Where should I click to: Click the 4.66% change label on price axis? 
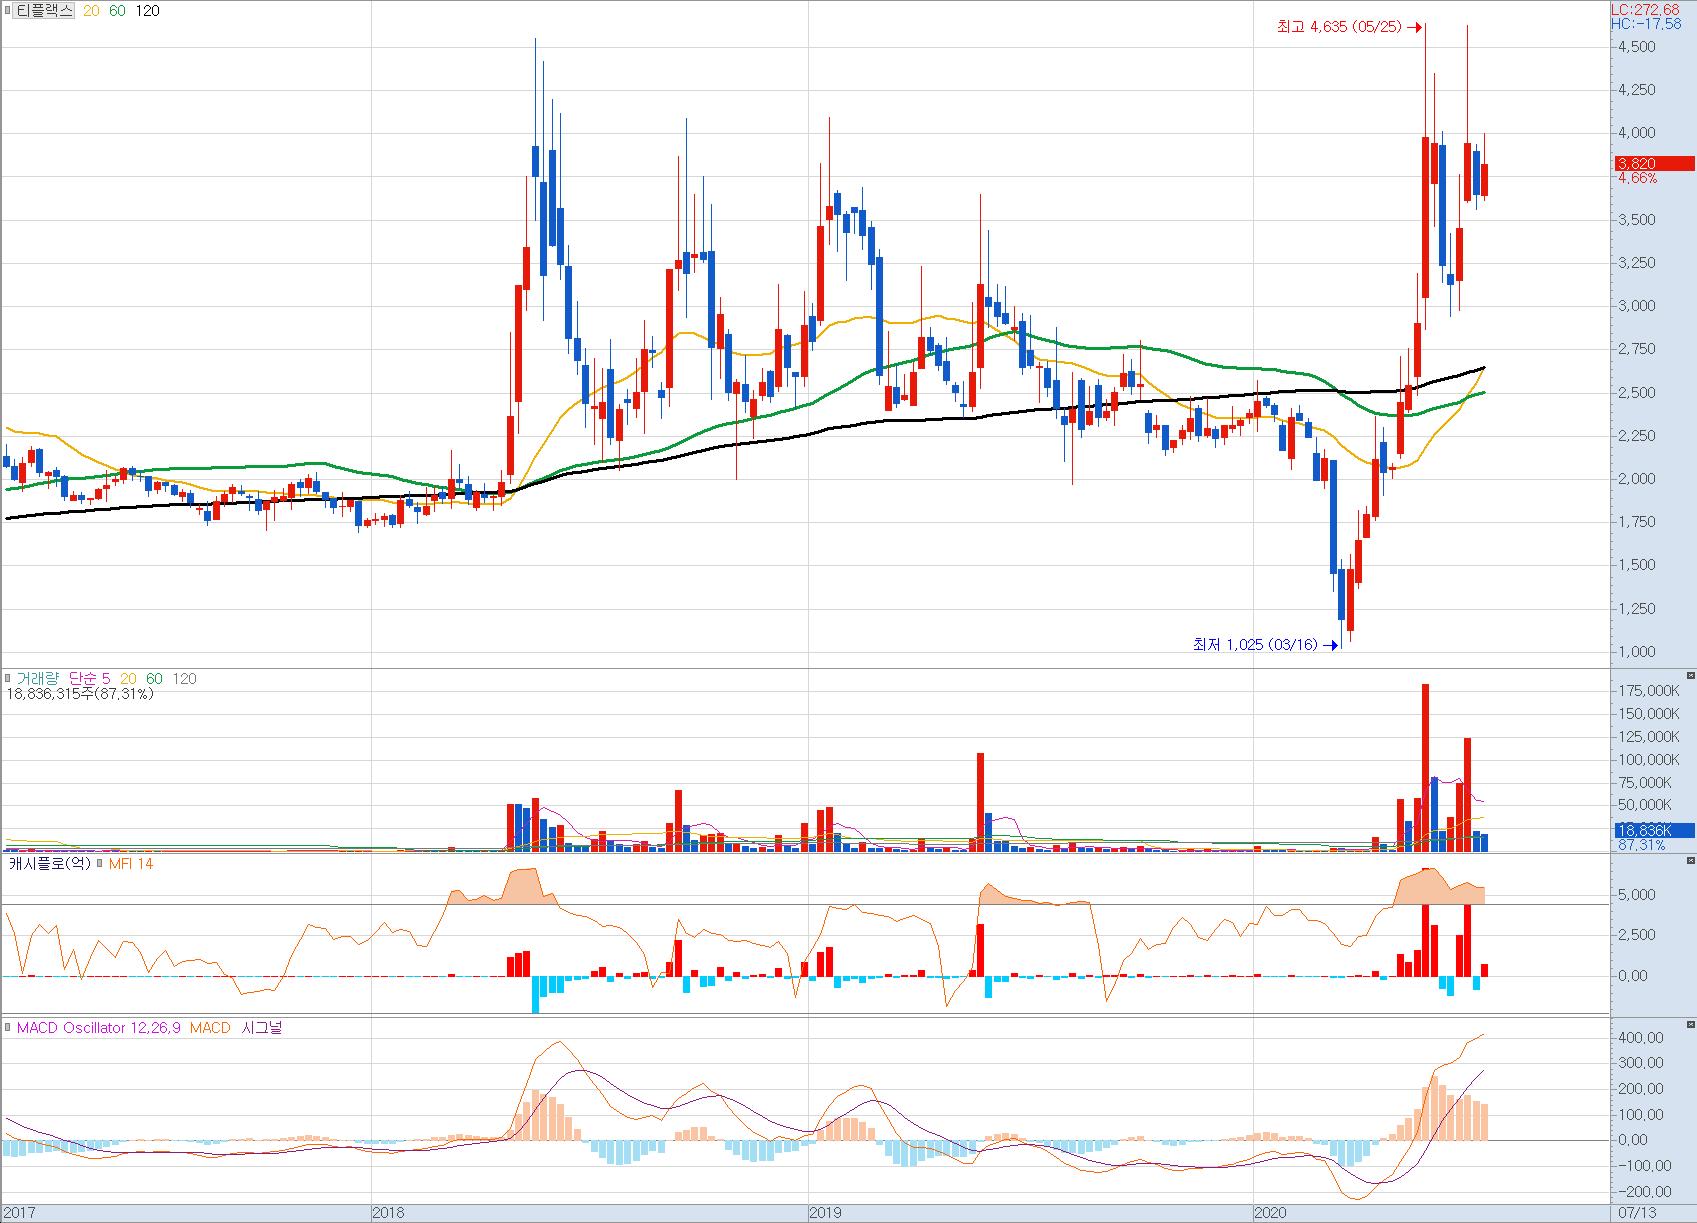(x=1637, y=178)
